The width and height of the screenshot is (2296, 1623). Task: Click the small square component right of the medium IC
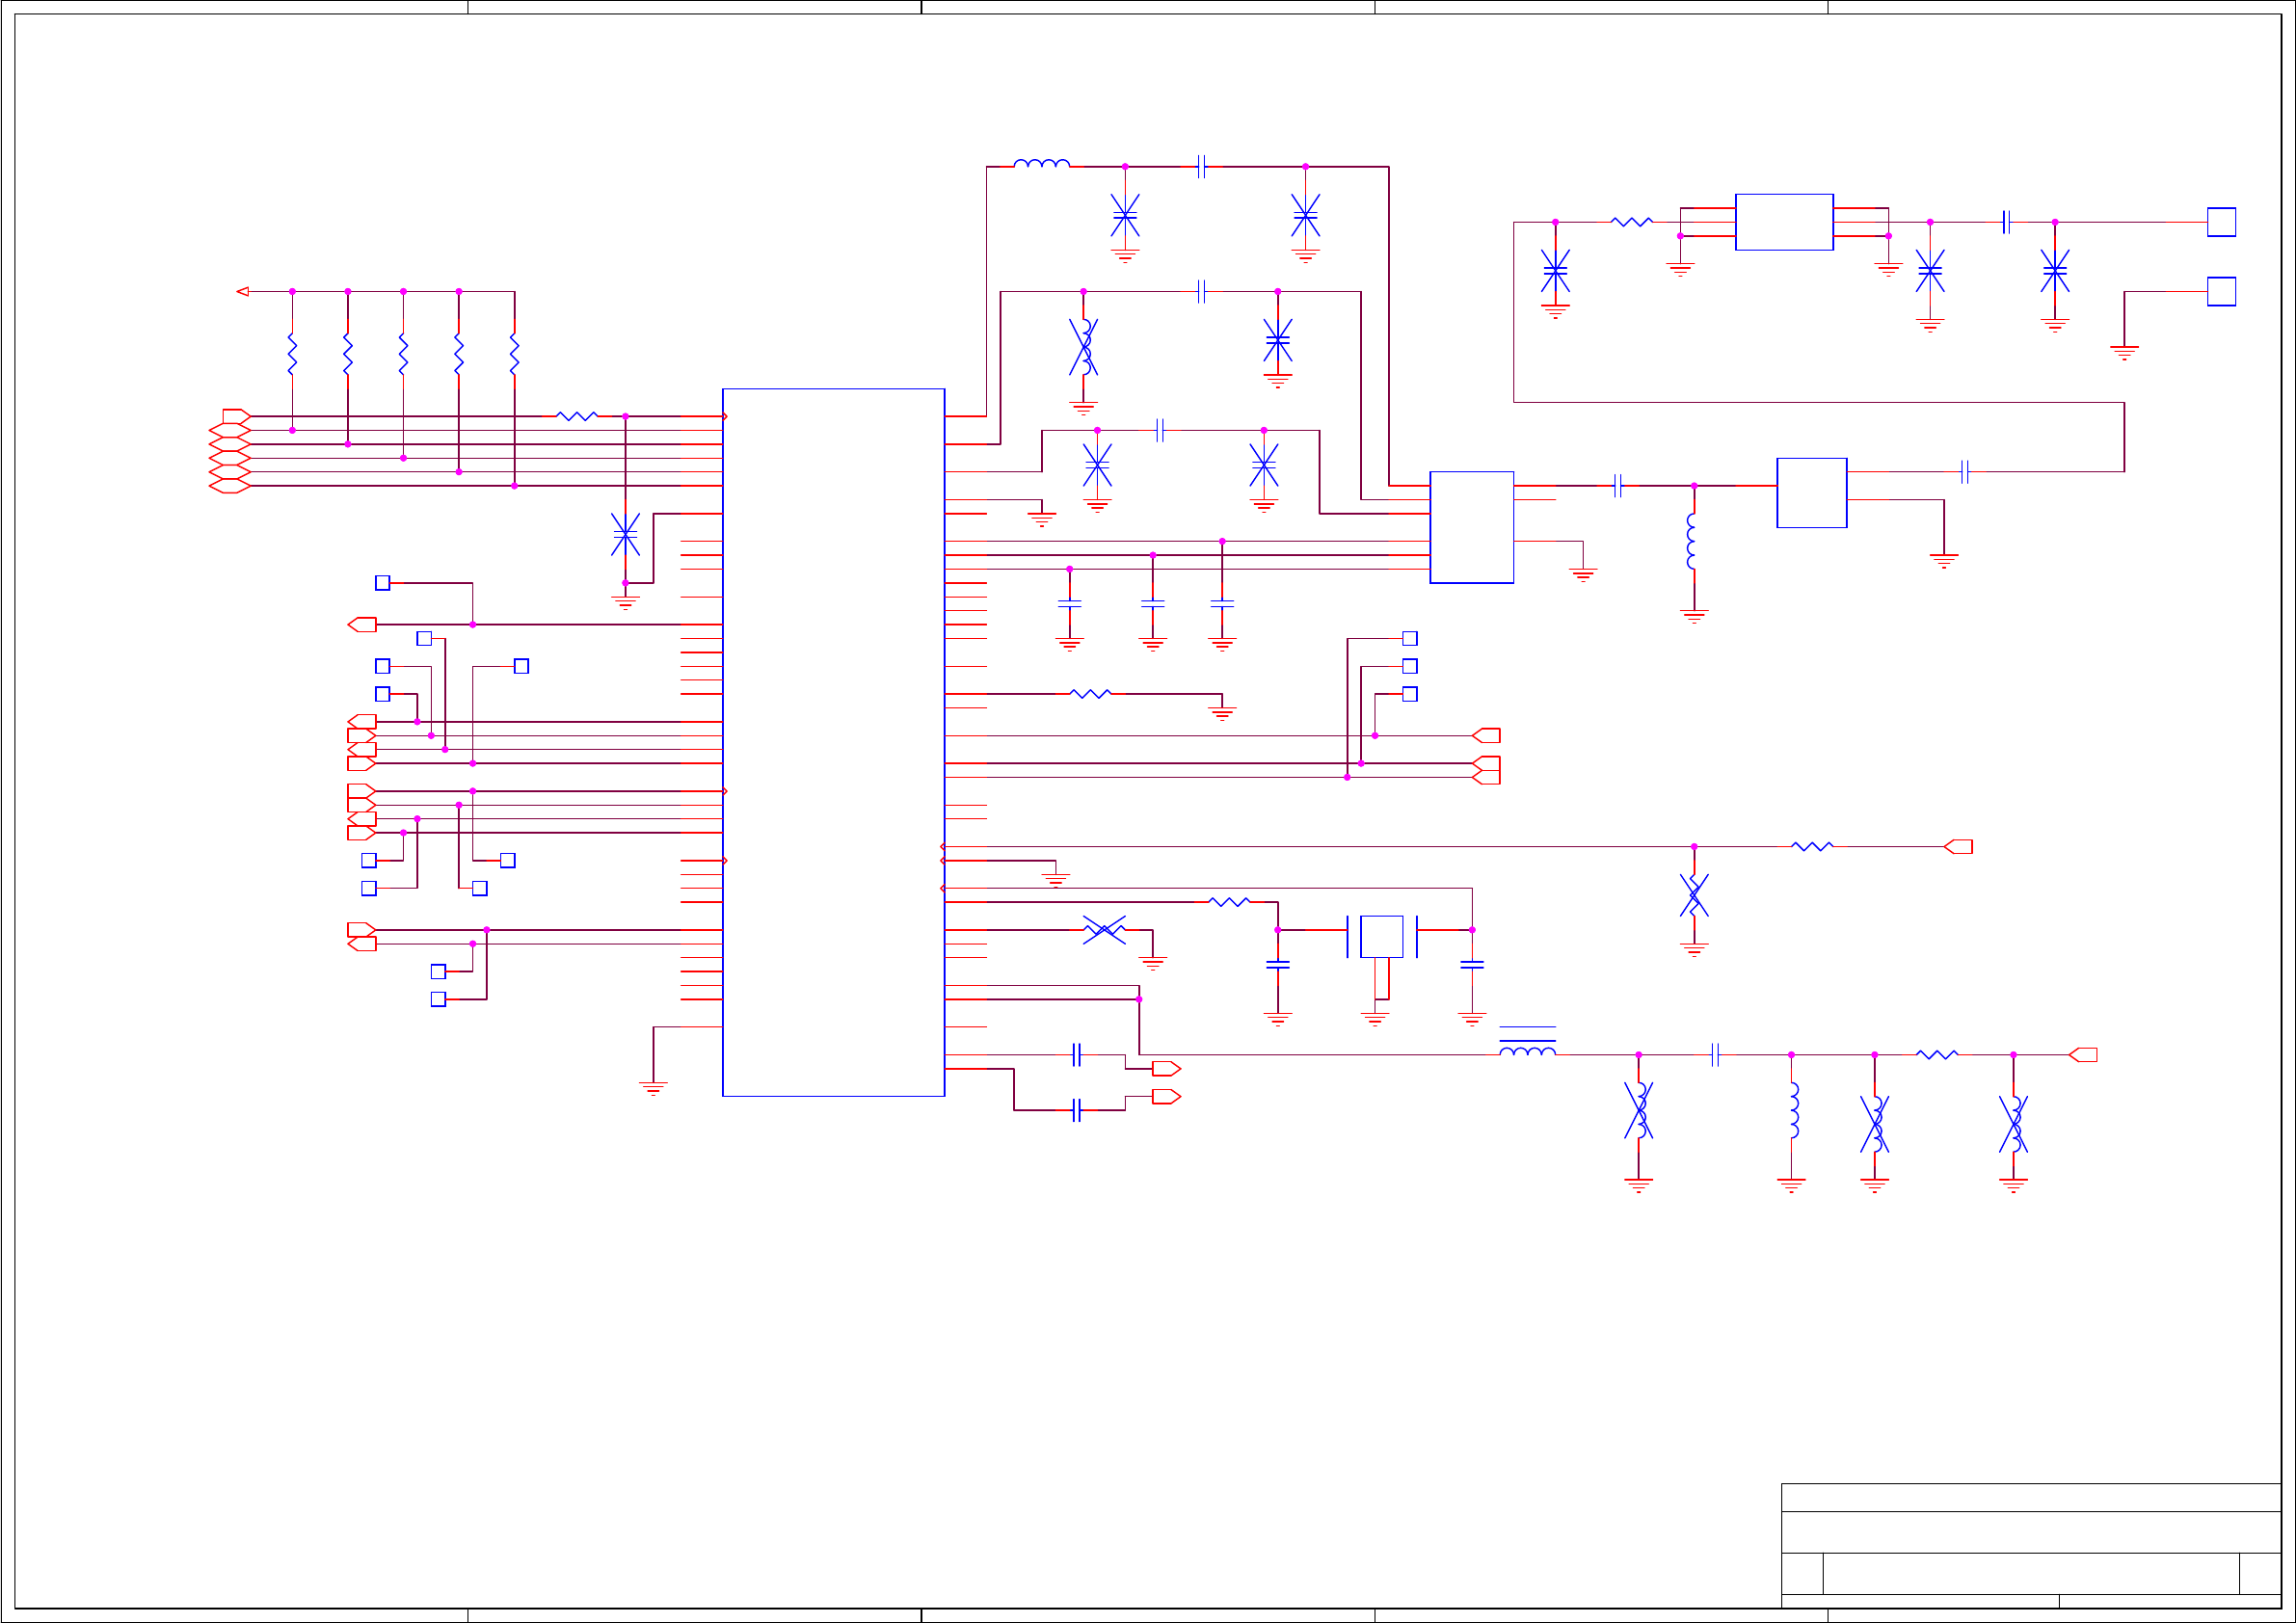point(1811,493)
